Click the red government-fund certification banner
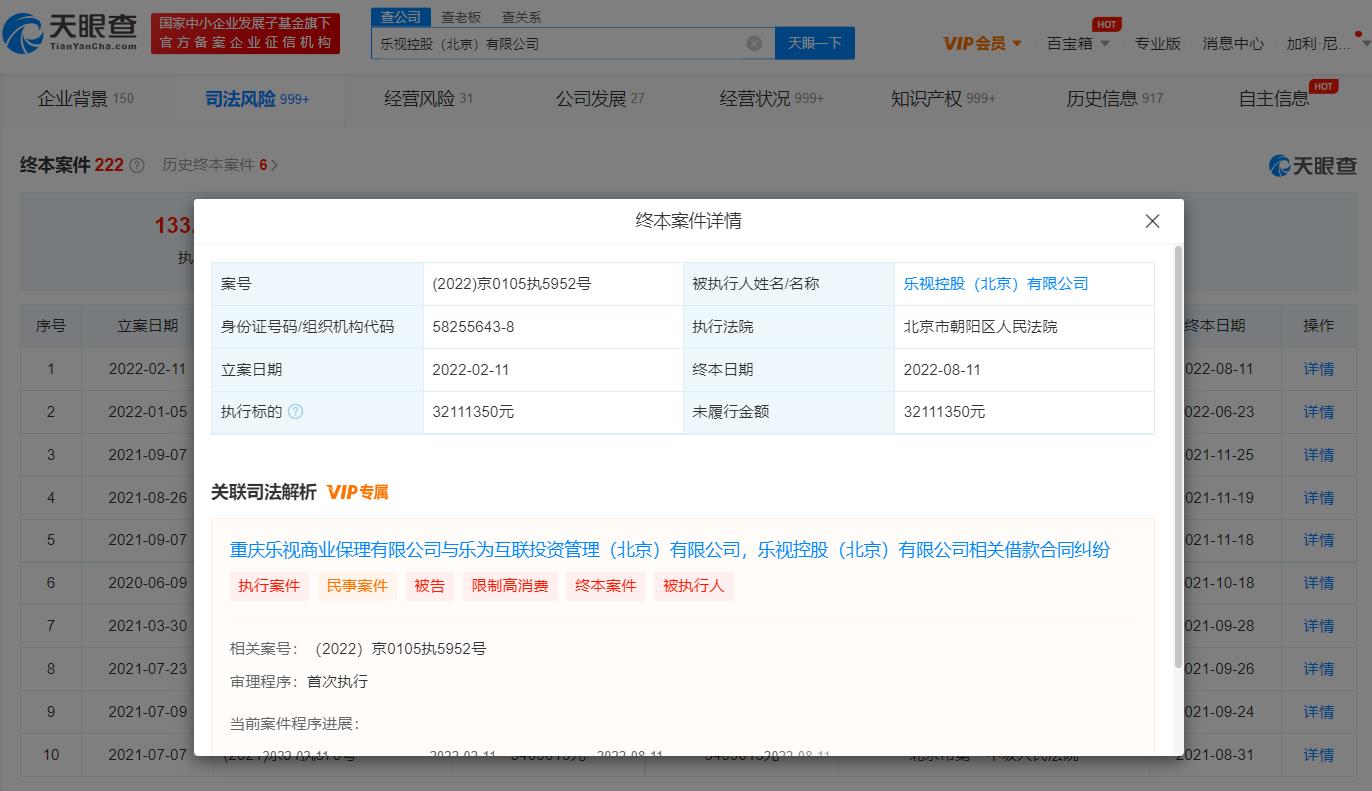Image resolution: width=1372 pixels, height=791 pixels. click(246, 34)
